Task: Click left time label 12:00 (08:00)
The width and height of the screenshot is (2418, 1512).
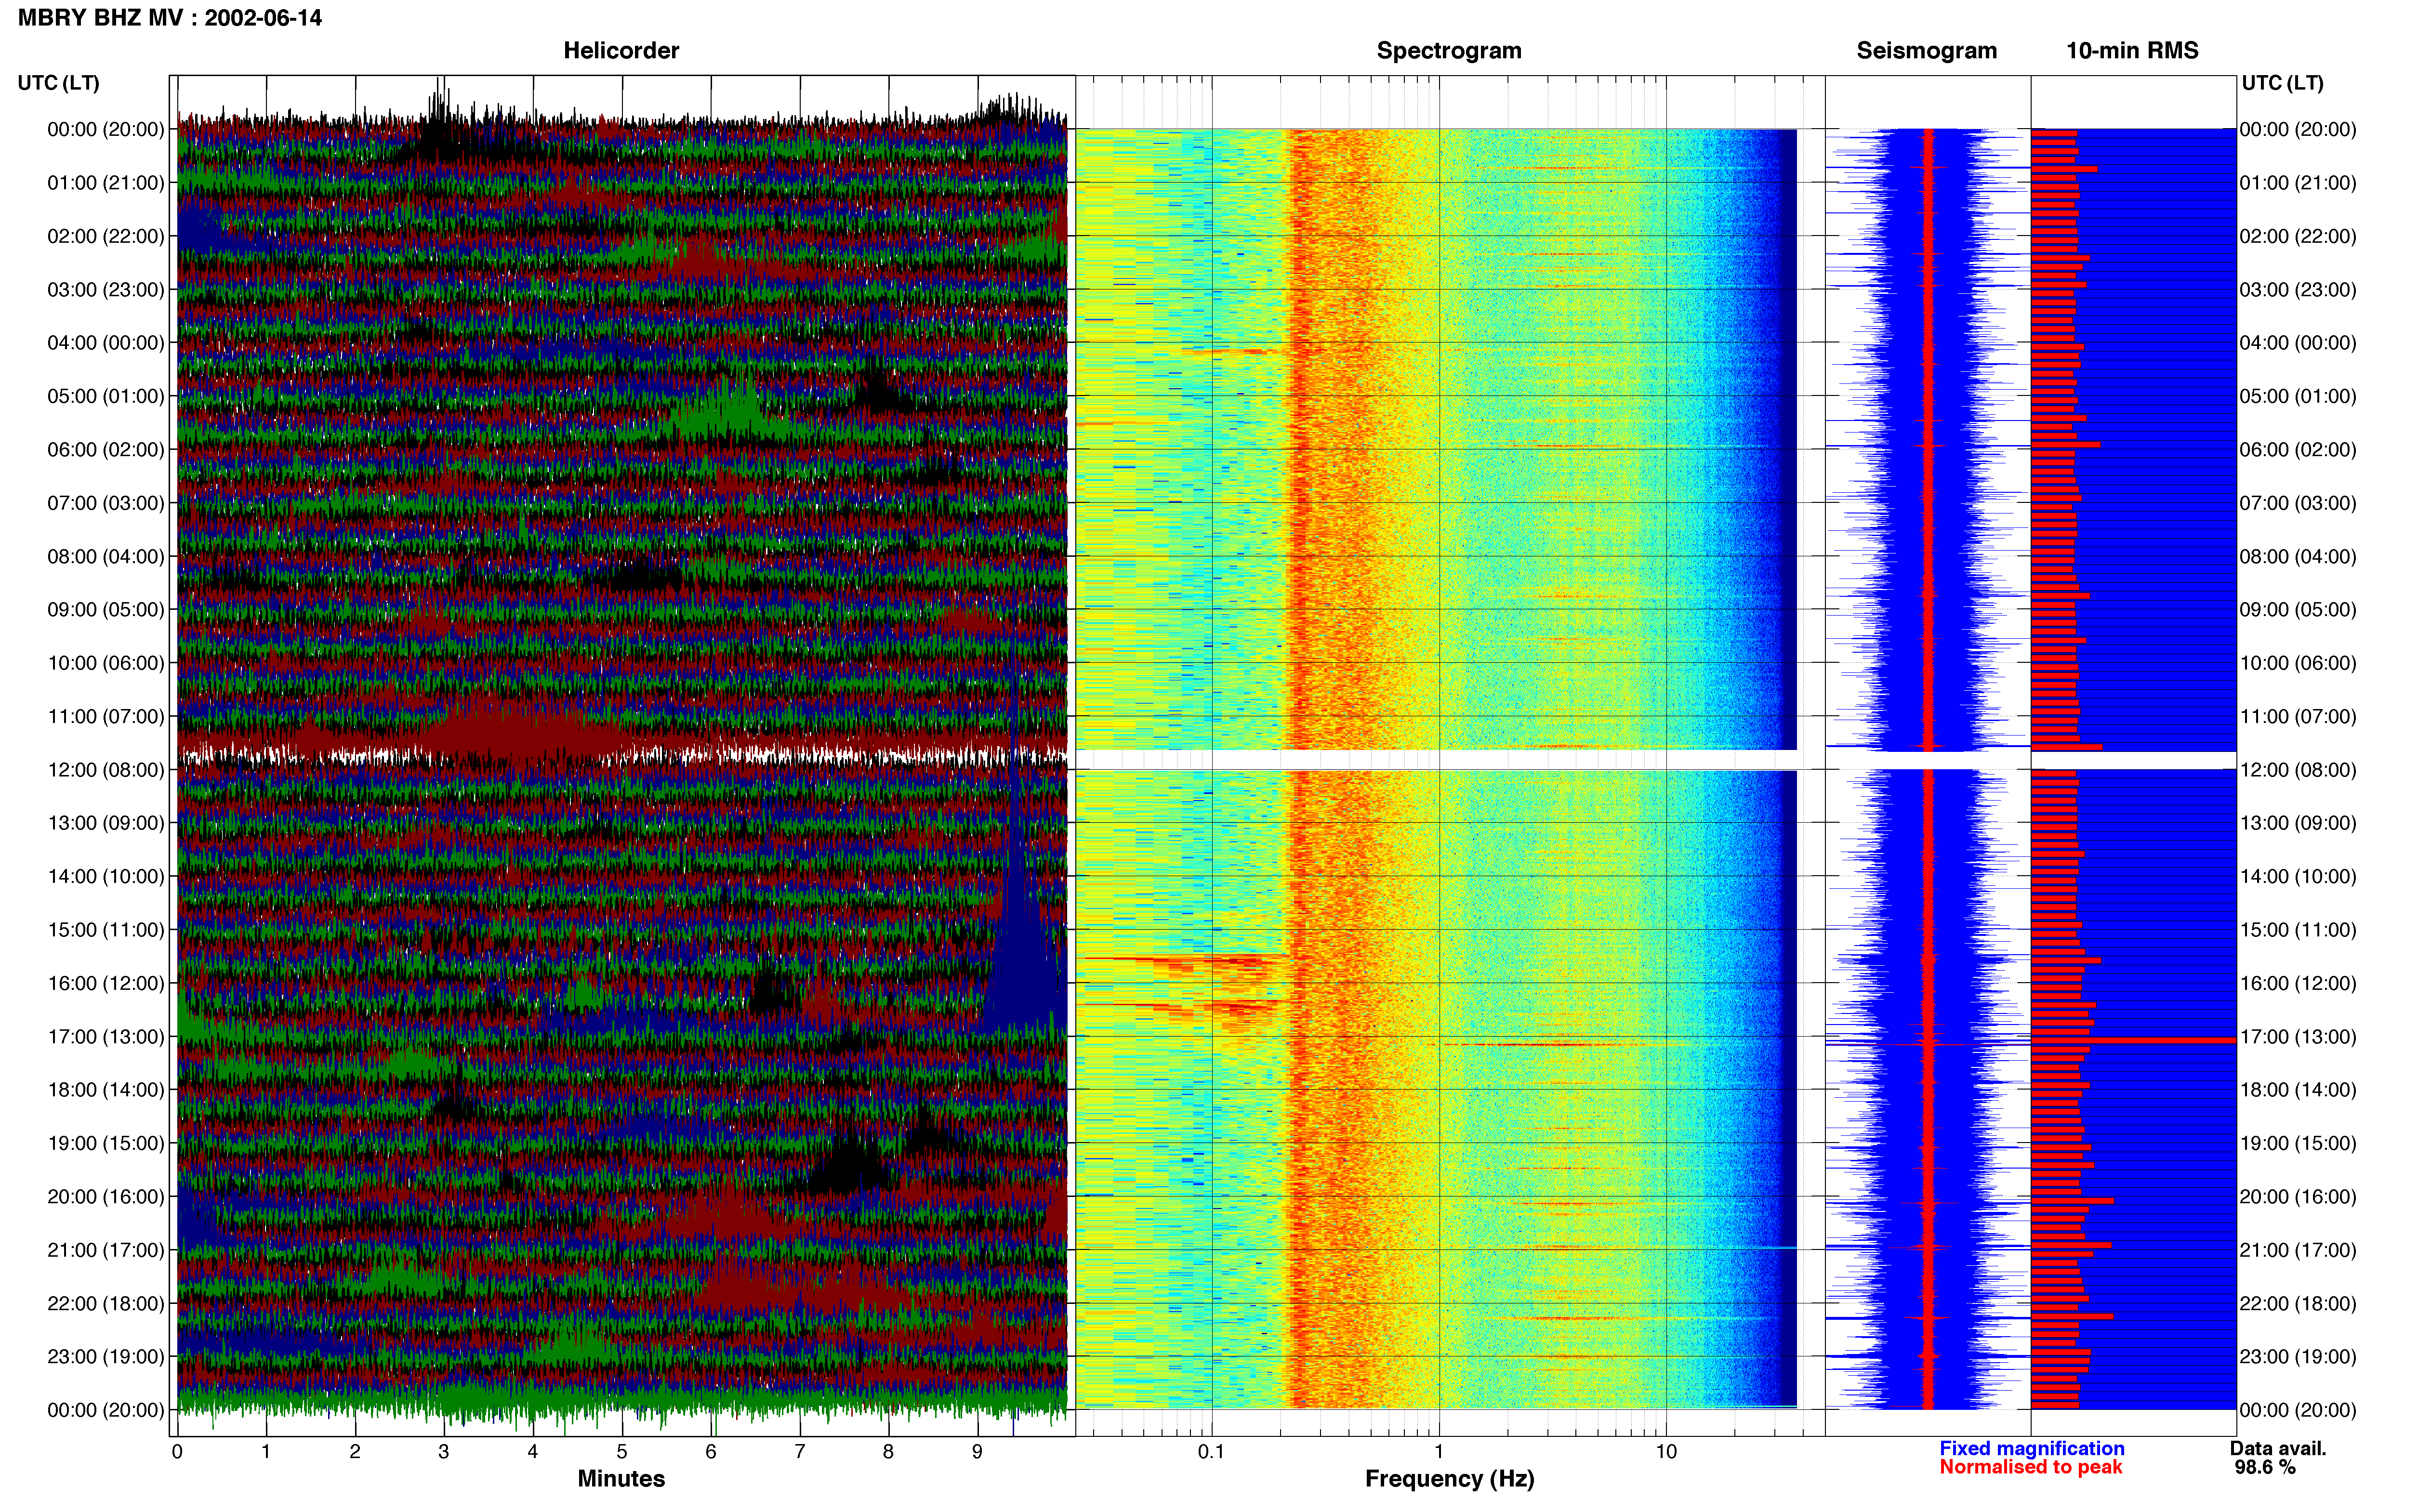Action: [106, 770]
